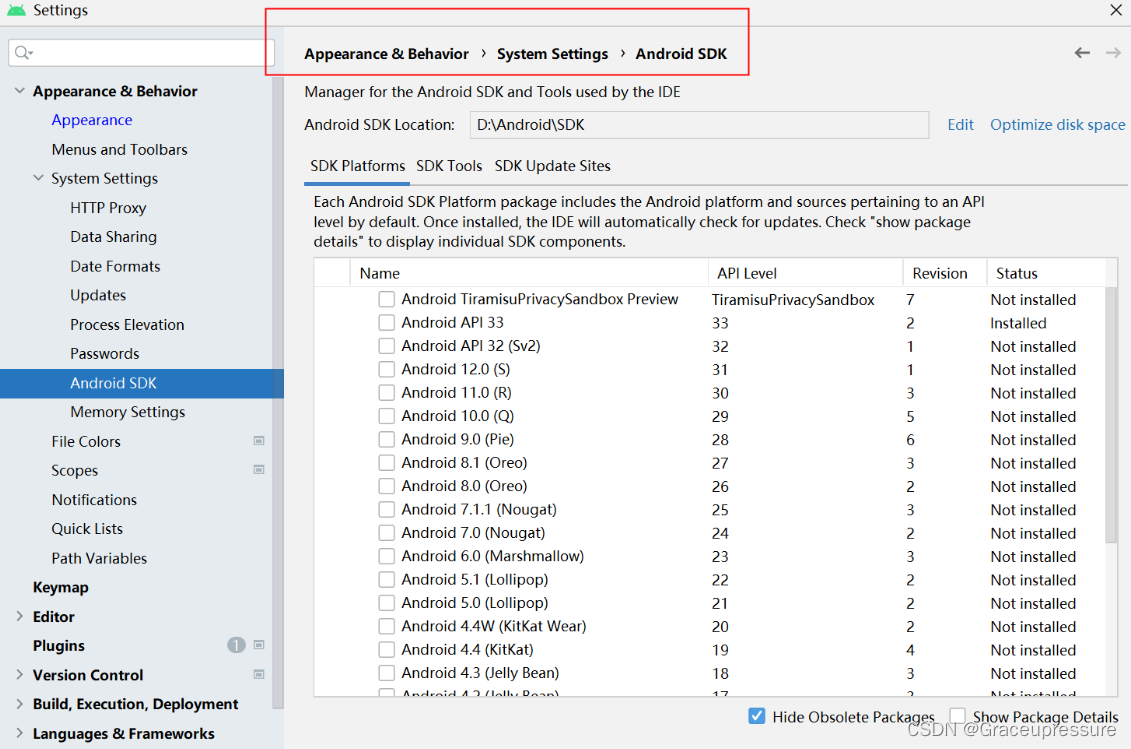
Task: Open Appearance settings page
Action: (92, 120)
